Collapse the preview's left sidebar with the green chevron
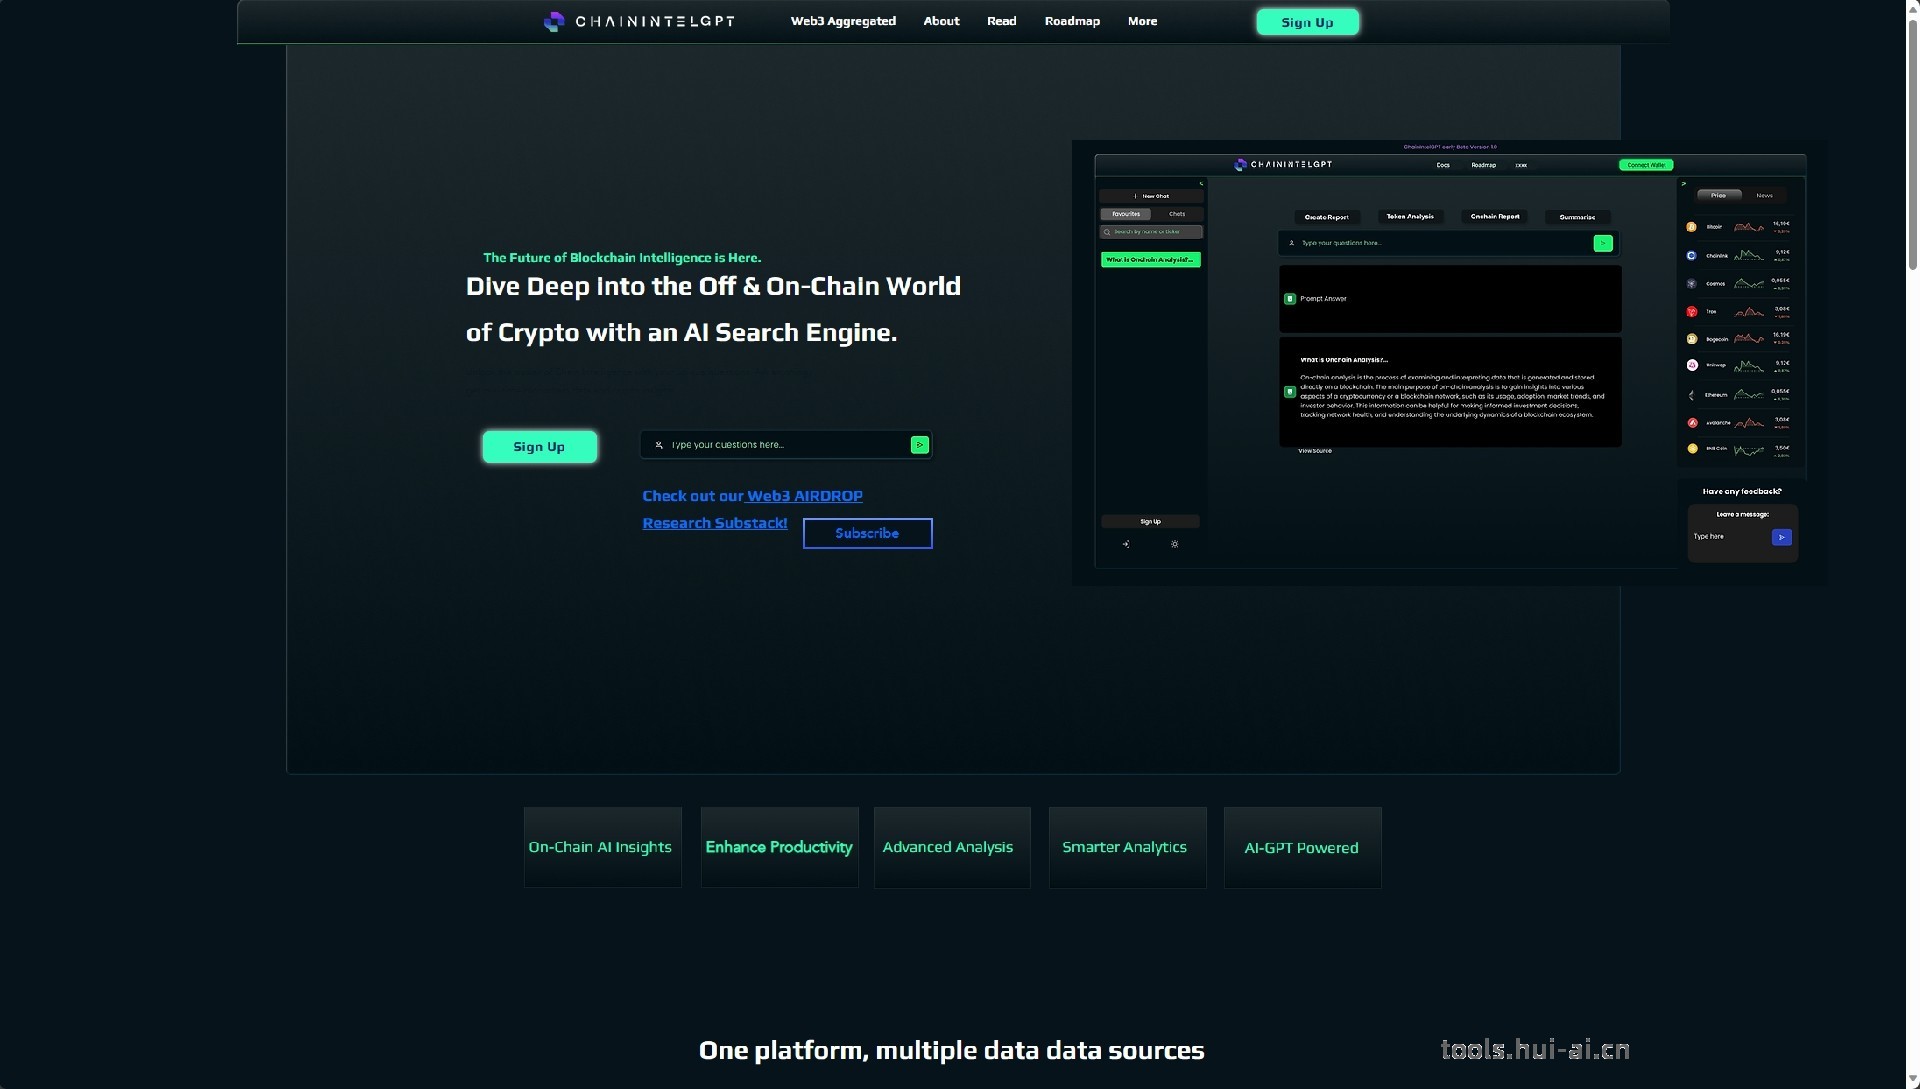Viewport: 1920px width, 1089px height. (1201, 184)
